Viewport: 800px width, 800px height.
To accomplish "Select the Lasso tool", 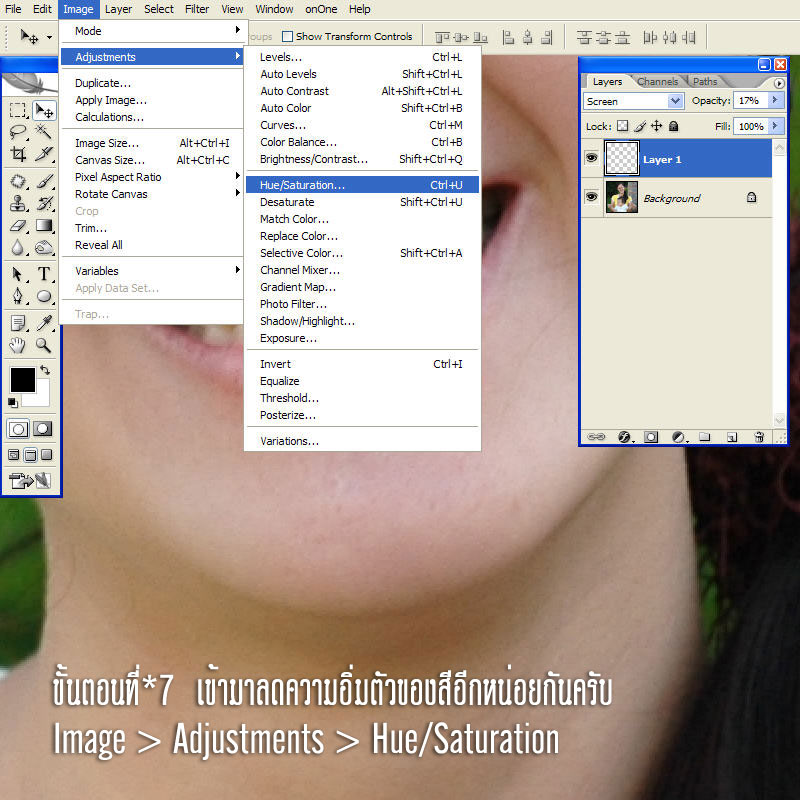I will pos(17,132).
